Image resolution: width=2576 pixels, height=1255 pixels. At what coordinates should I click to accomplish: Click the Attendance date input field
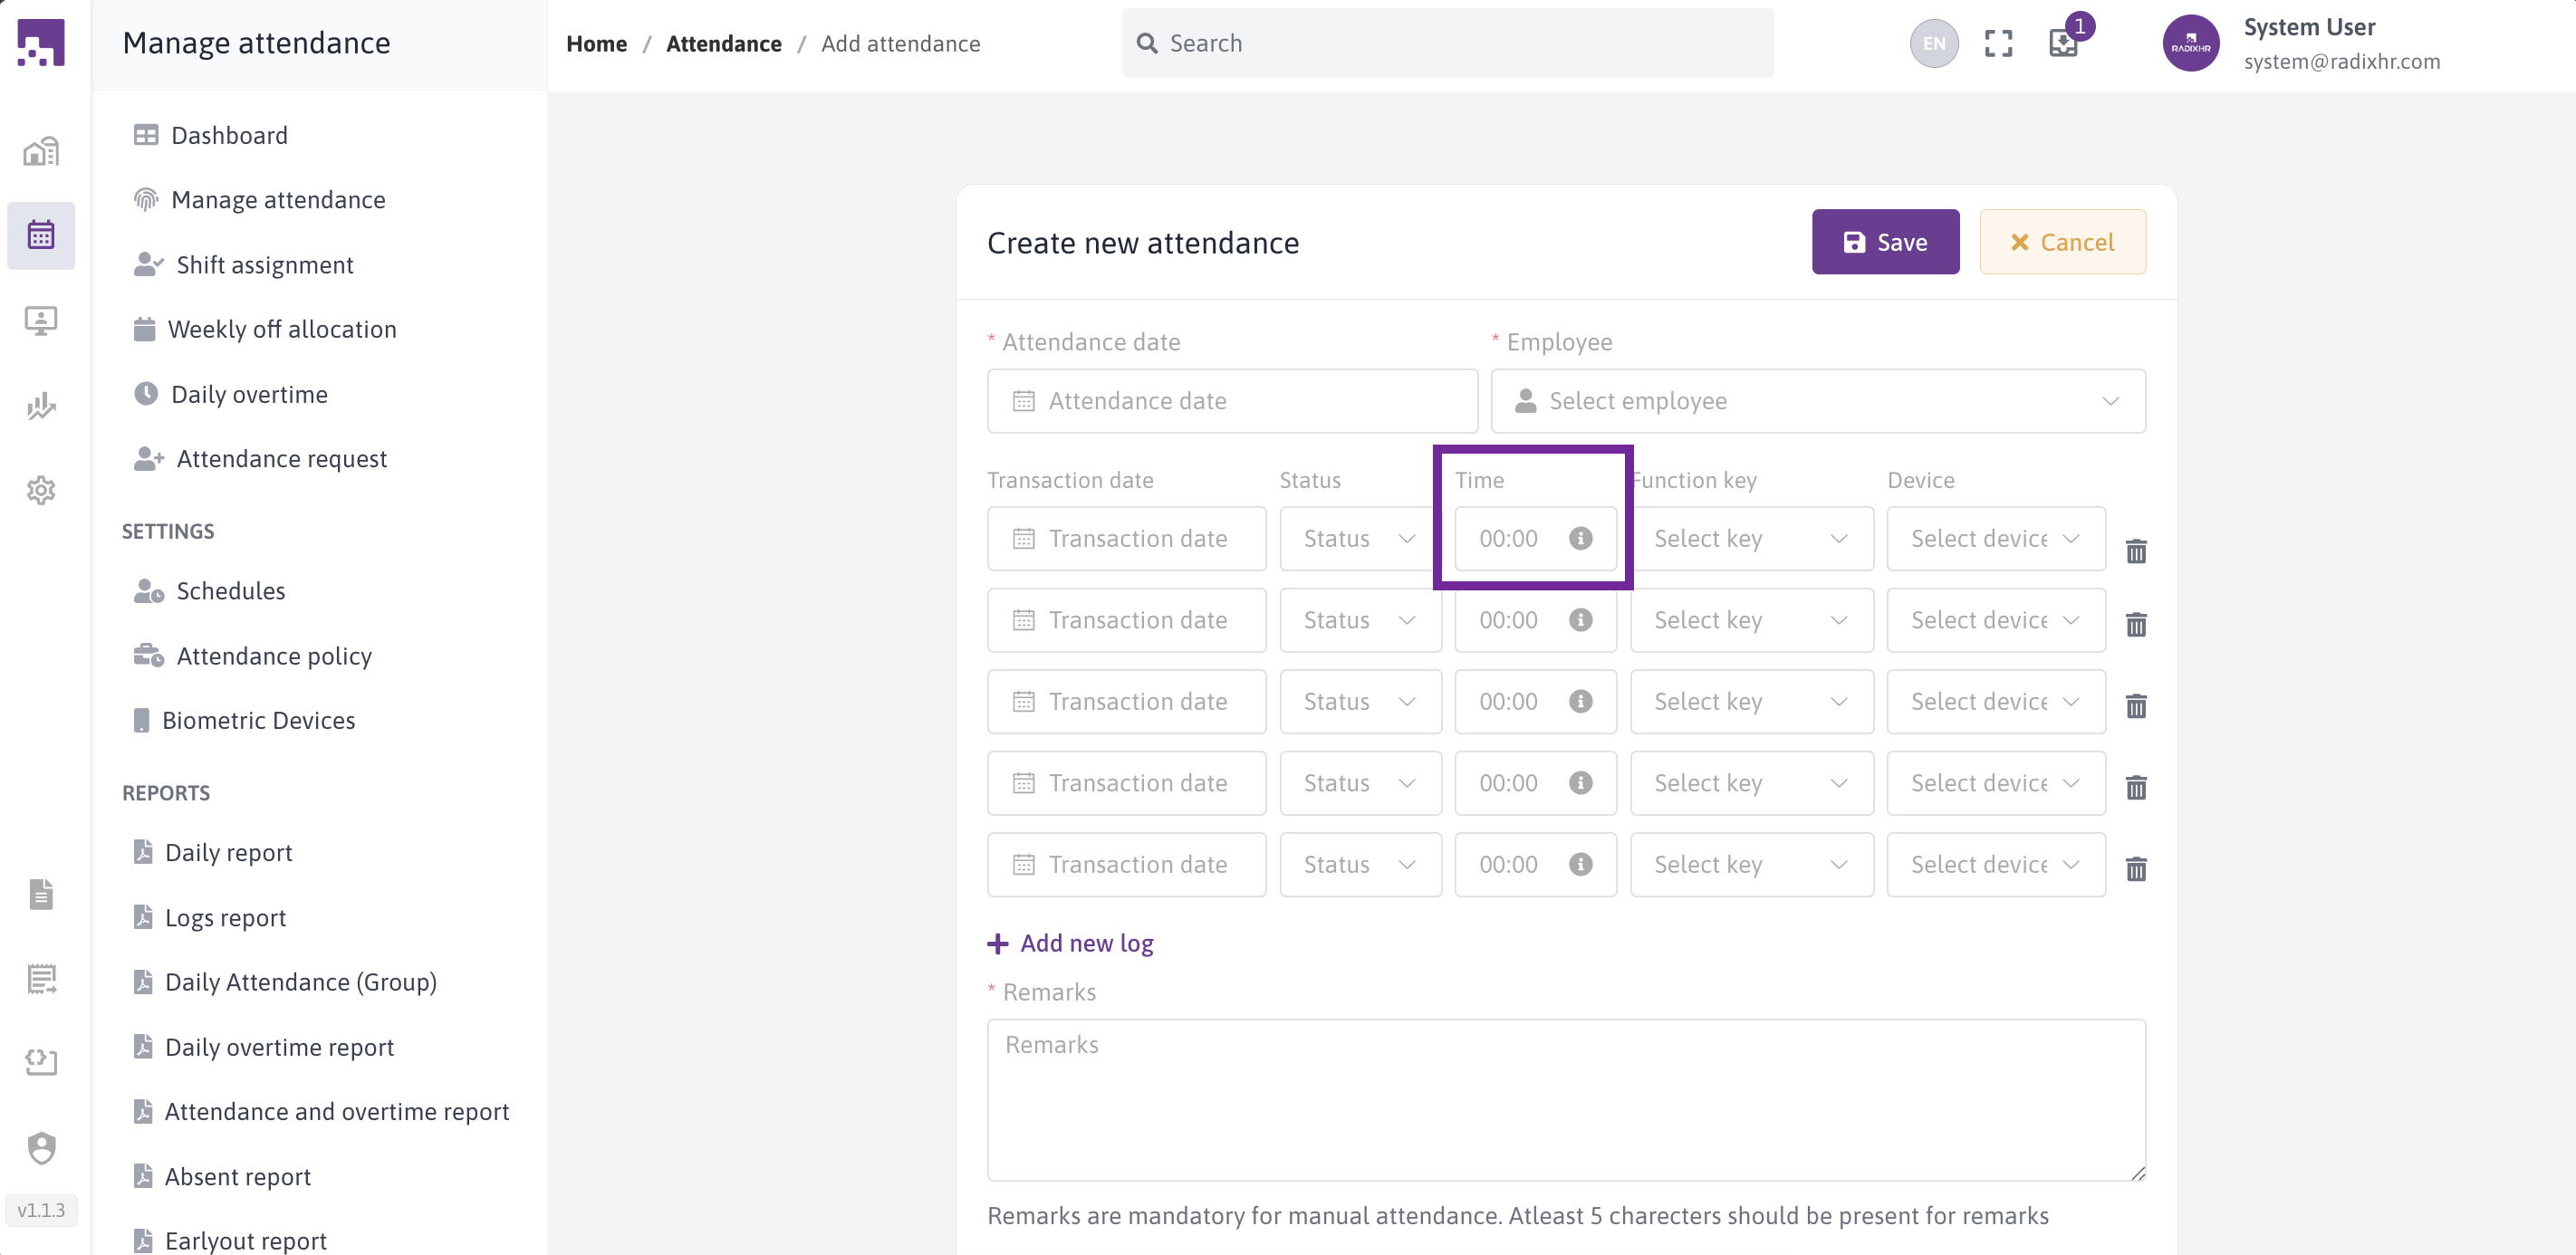[x=1231, y=401]
